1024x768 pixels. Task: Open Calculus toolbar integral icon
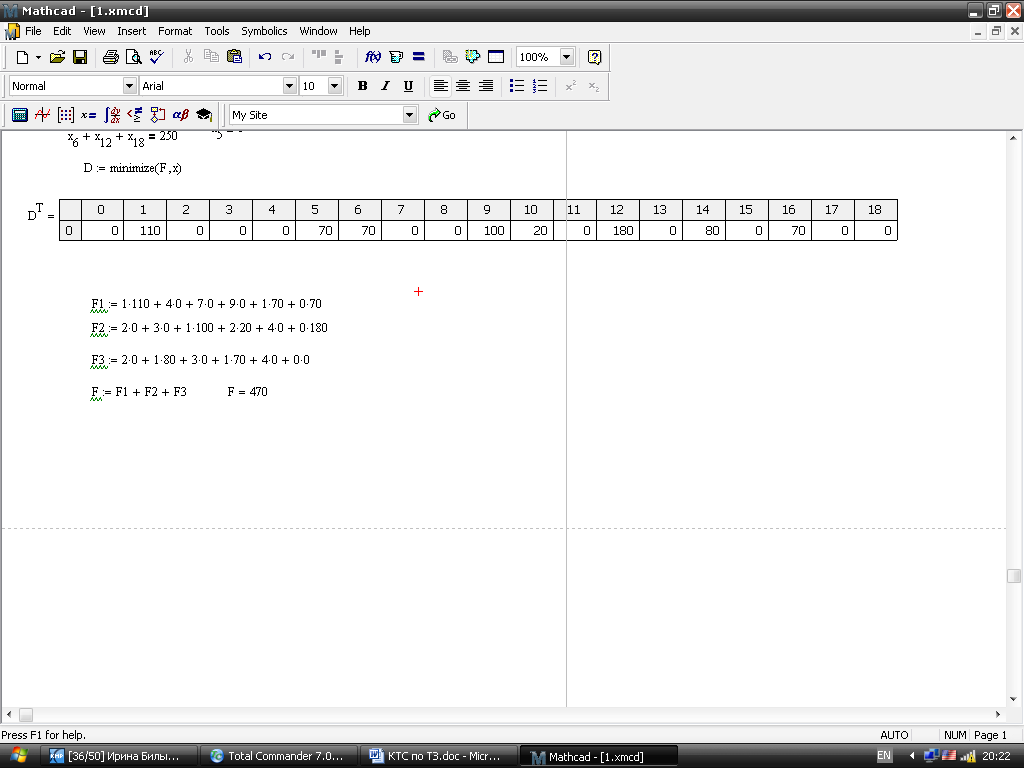(112, 116)
